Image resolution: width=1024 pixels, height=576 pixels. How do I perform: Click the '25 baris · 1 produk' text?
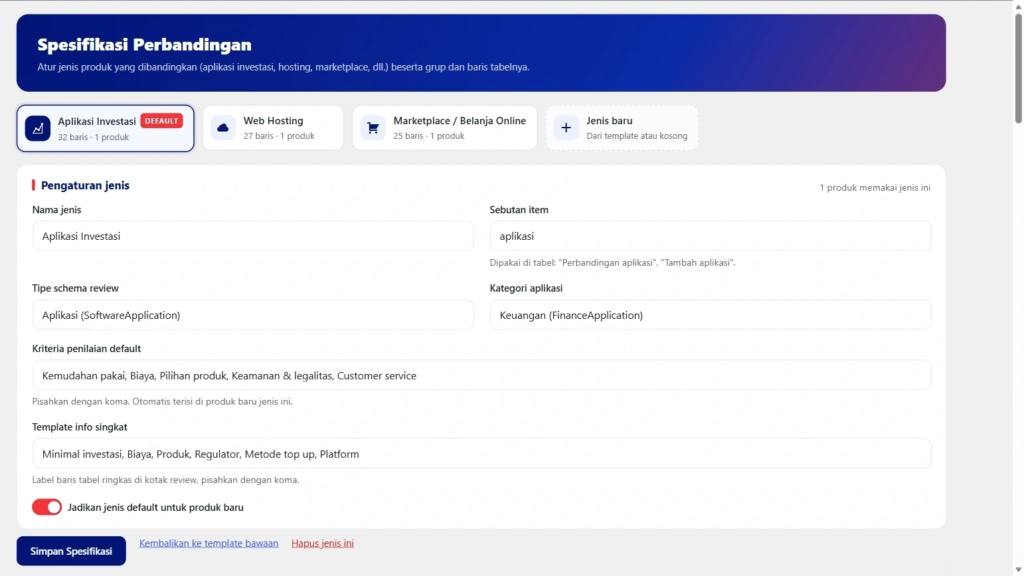429,136
